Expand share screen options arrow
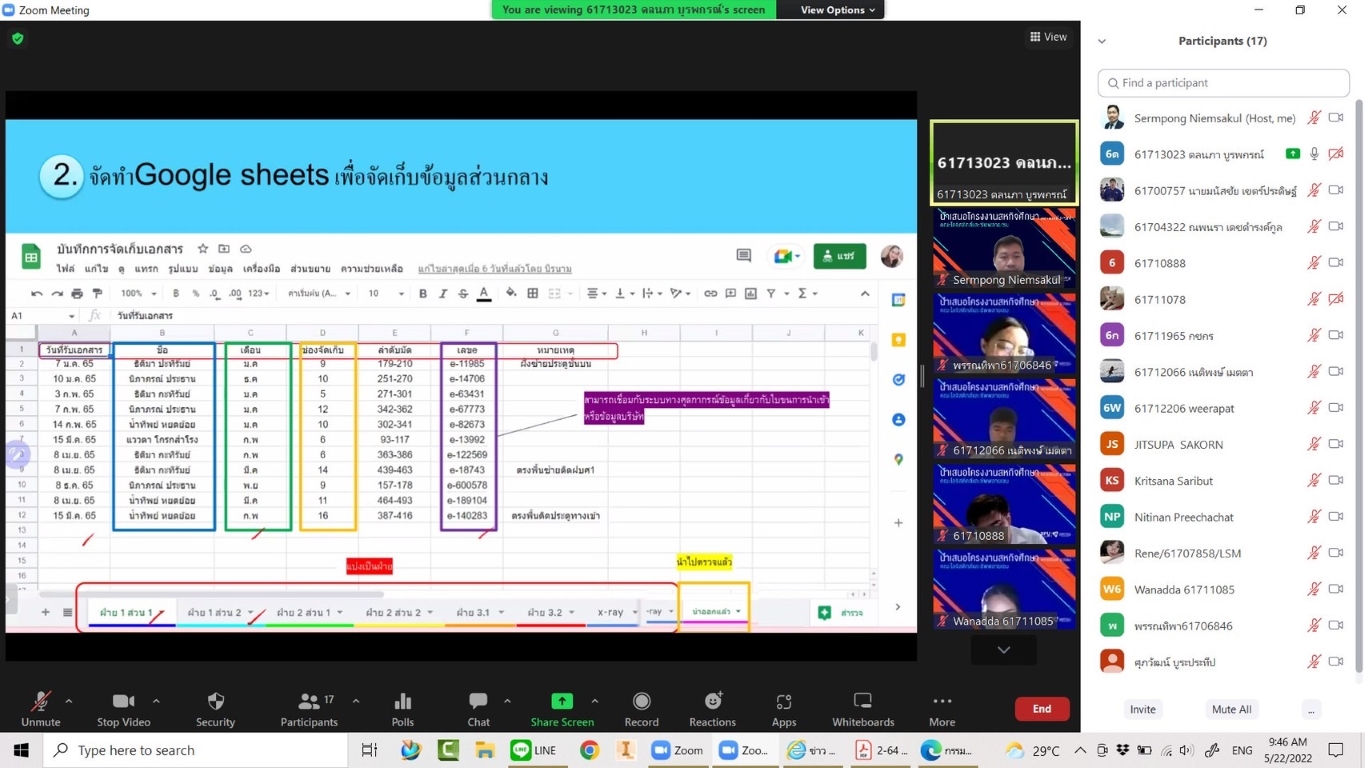The width and height of the screenshot is (1365, 768). pyautogui.click(x=595, y=701)
